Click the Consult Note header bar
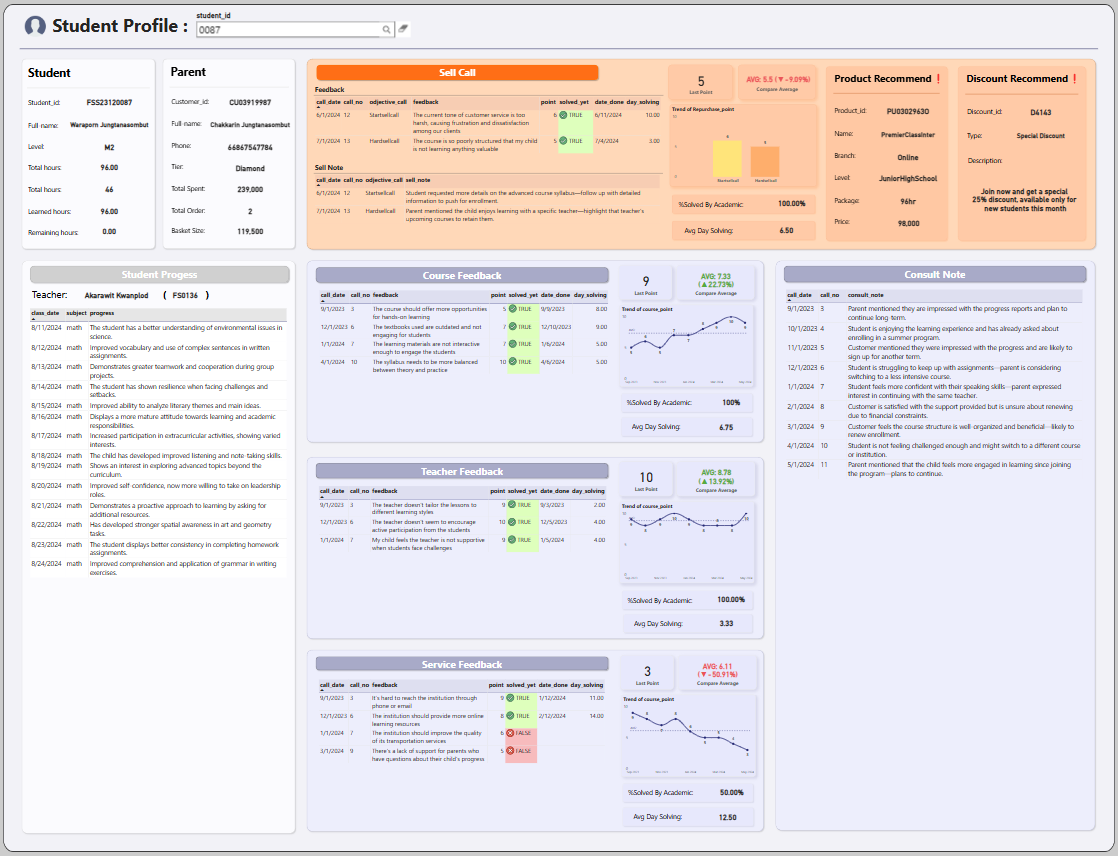The image size is (1118, 856). pos(935,274)
